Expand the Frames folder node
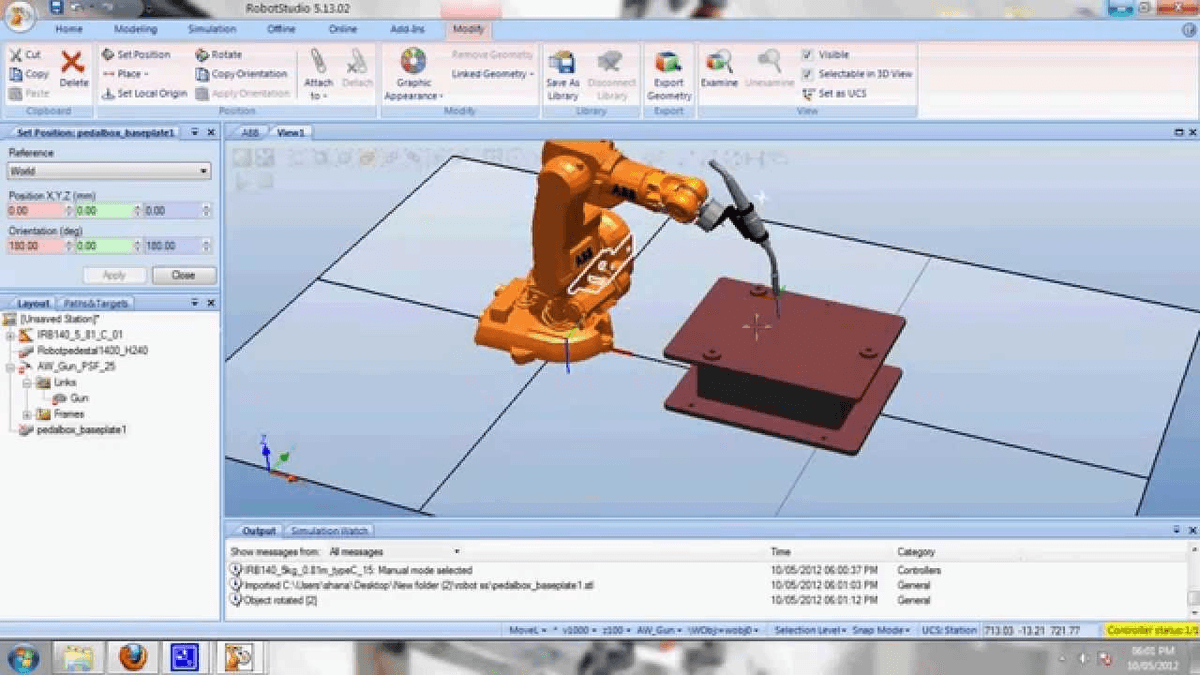This screenshot has height=675, width=1200. pyautogui.click(x=28, y=414)
